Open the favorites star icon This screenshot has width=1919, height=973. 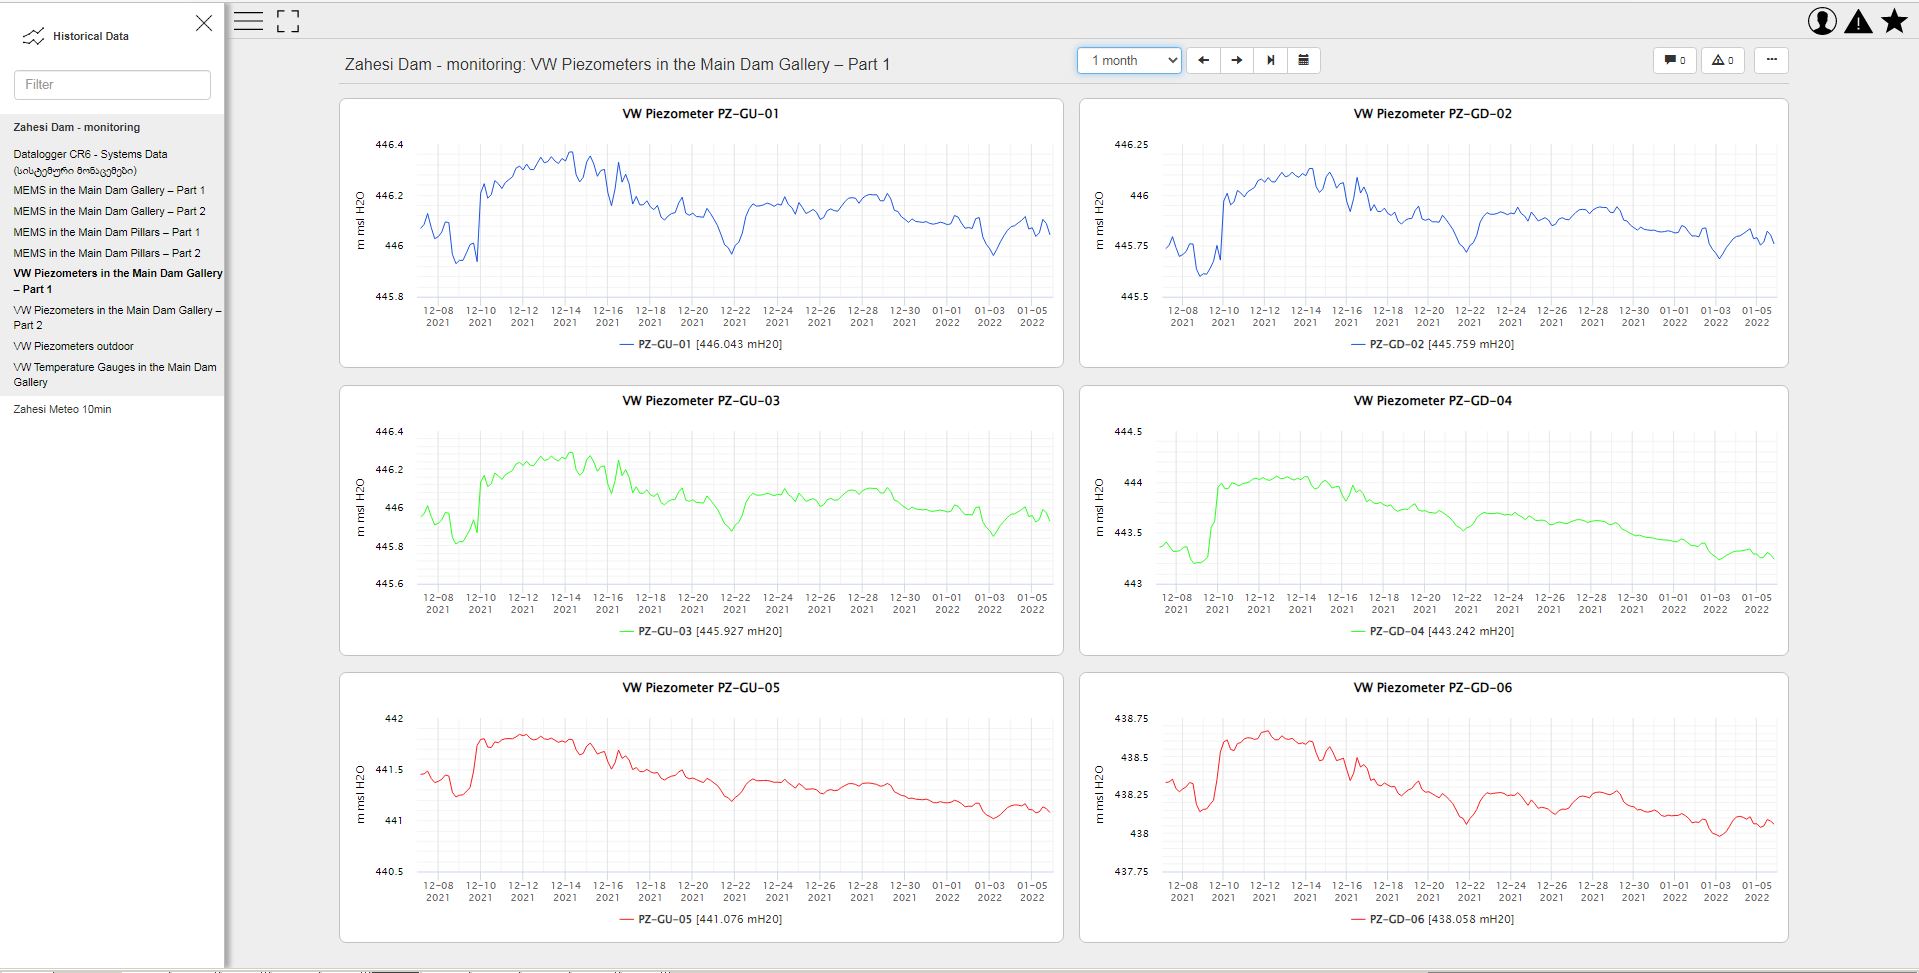(x=1894, y=21)
